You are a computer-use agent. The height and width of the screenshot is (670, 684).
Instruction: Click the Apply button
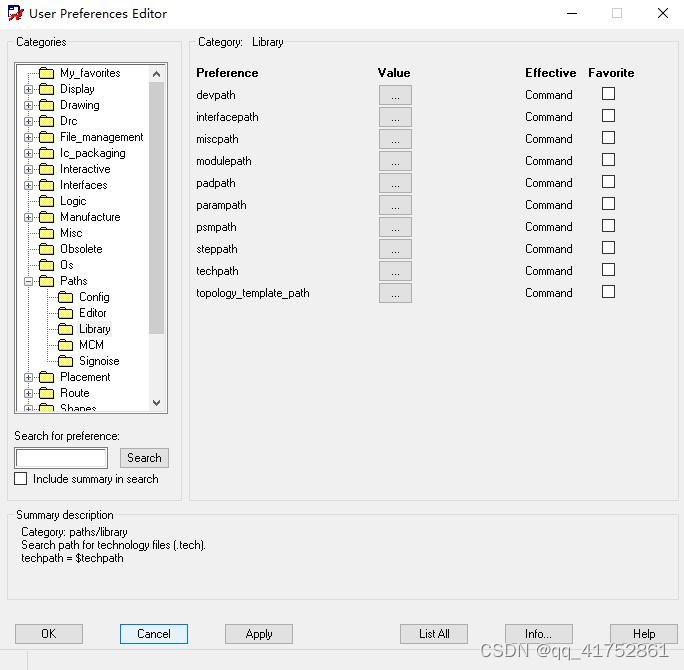[x=259, y=634]
